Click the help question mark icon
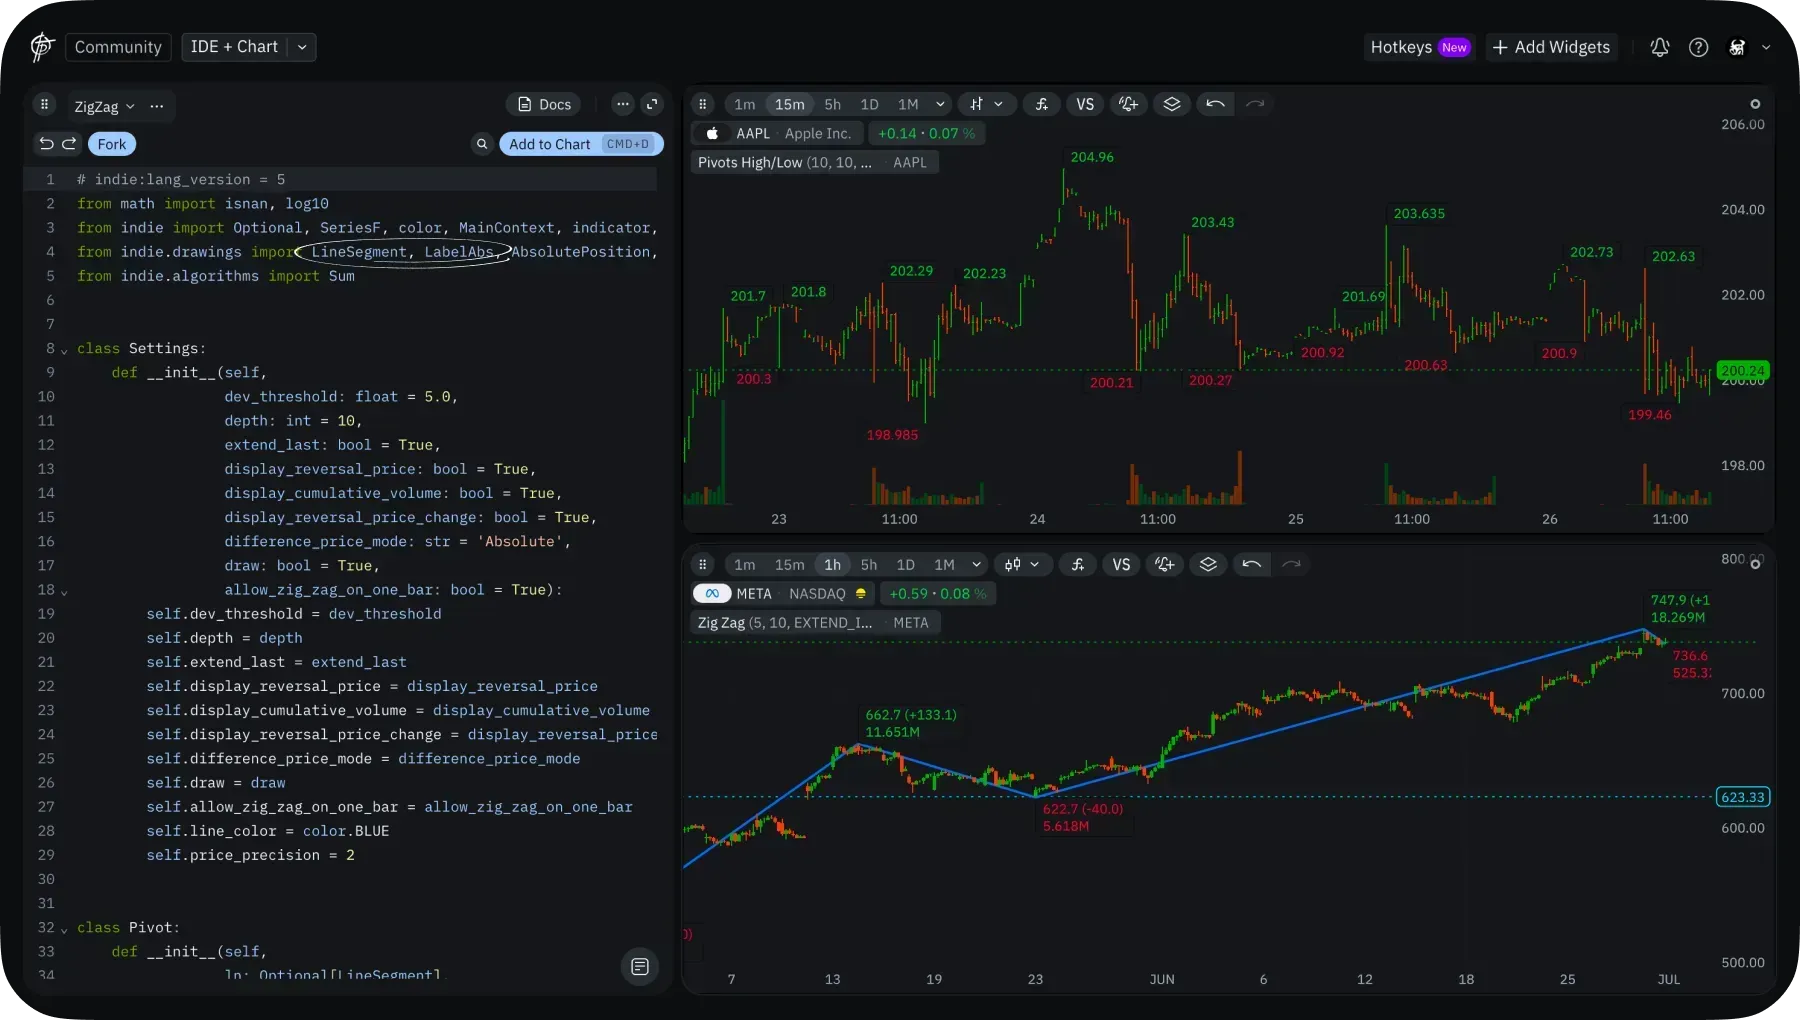This screenshot has width=1800, height=1020. click(1698, 47)
